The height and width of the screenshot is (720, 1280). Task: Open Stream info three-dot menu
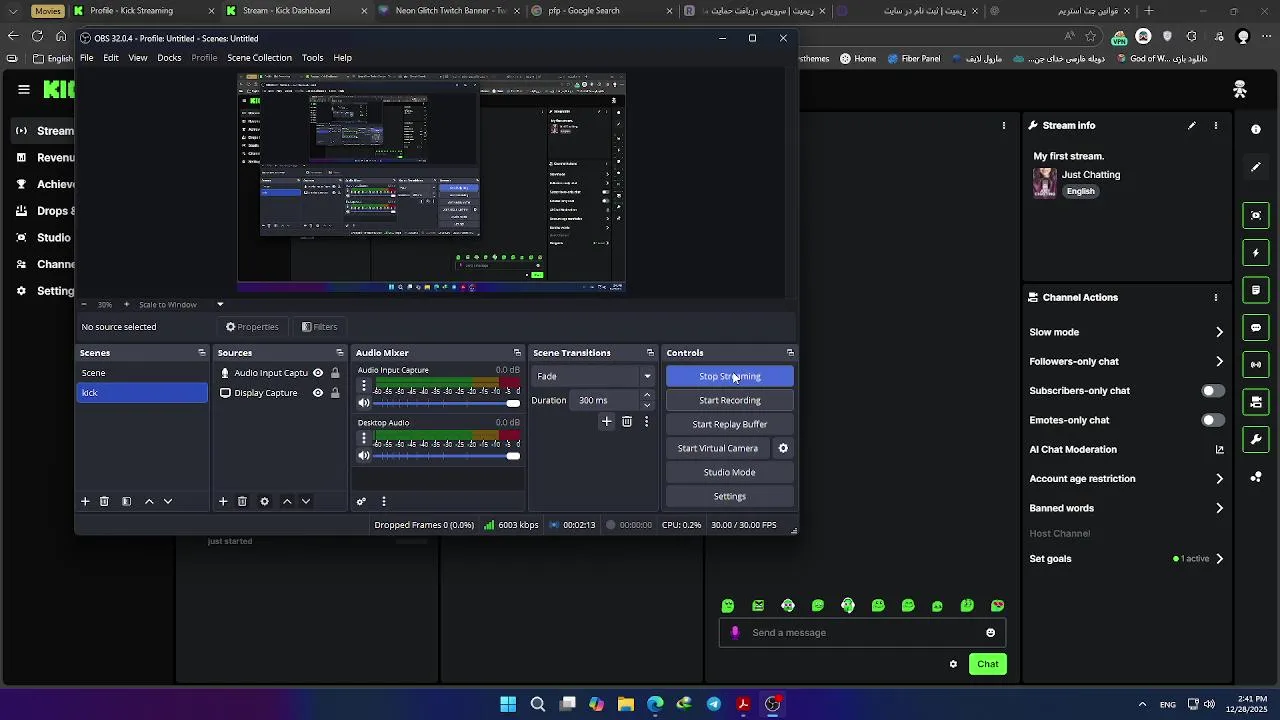[x=1216, y=125]
